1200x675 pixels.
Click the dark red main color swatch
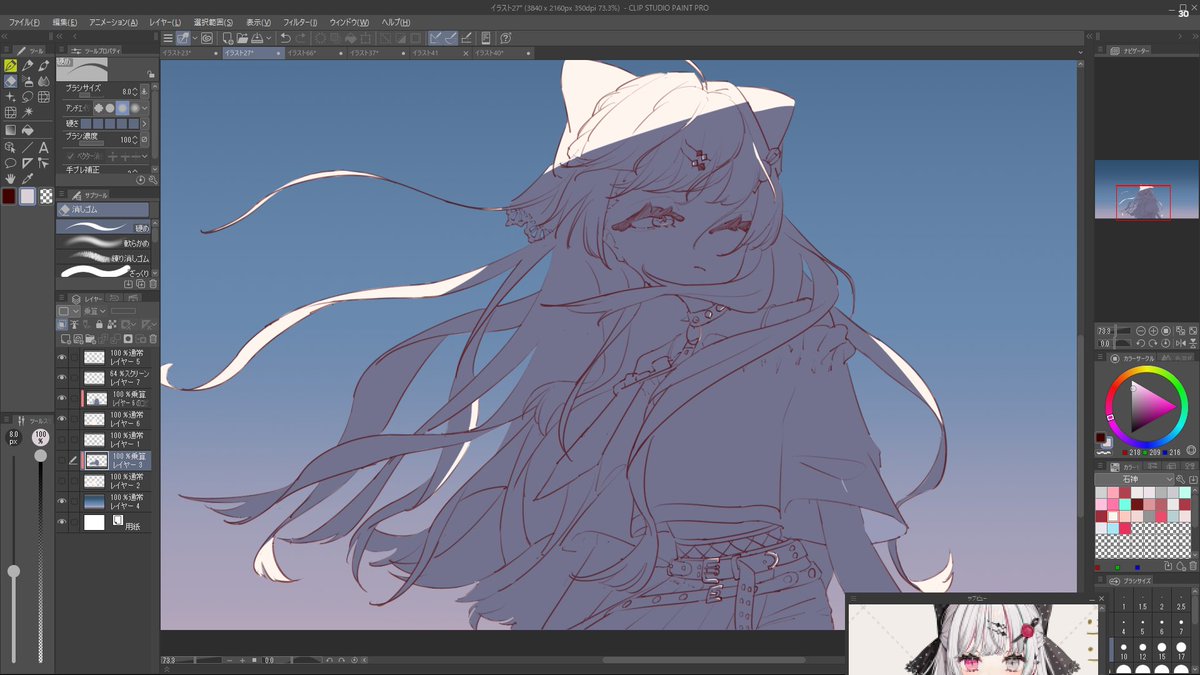(x=9, y=196)
